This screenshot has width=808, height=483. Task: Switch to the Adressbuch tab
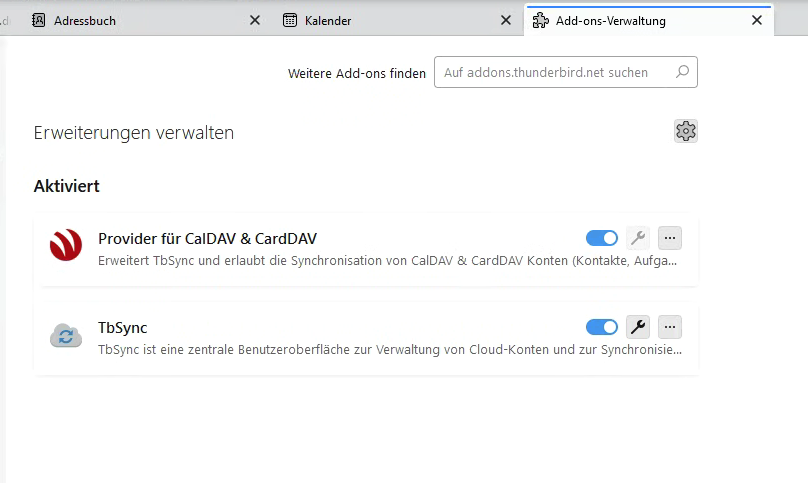click(x=120, y=20)
